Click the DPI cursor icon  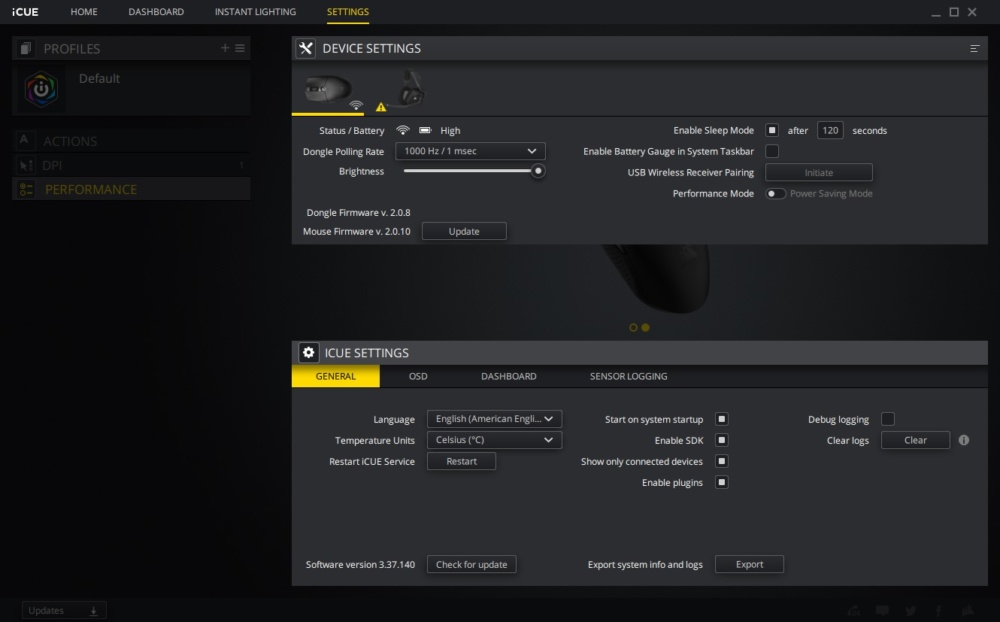[26, 166]
